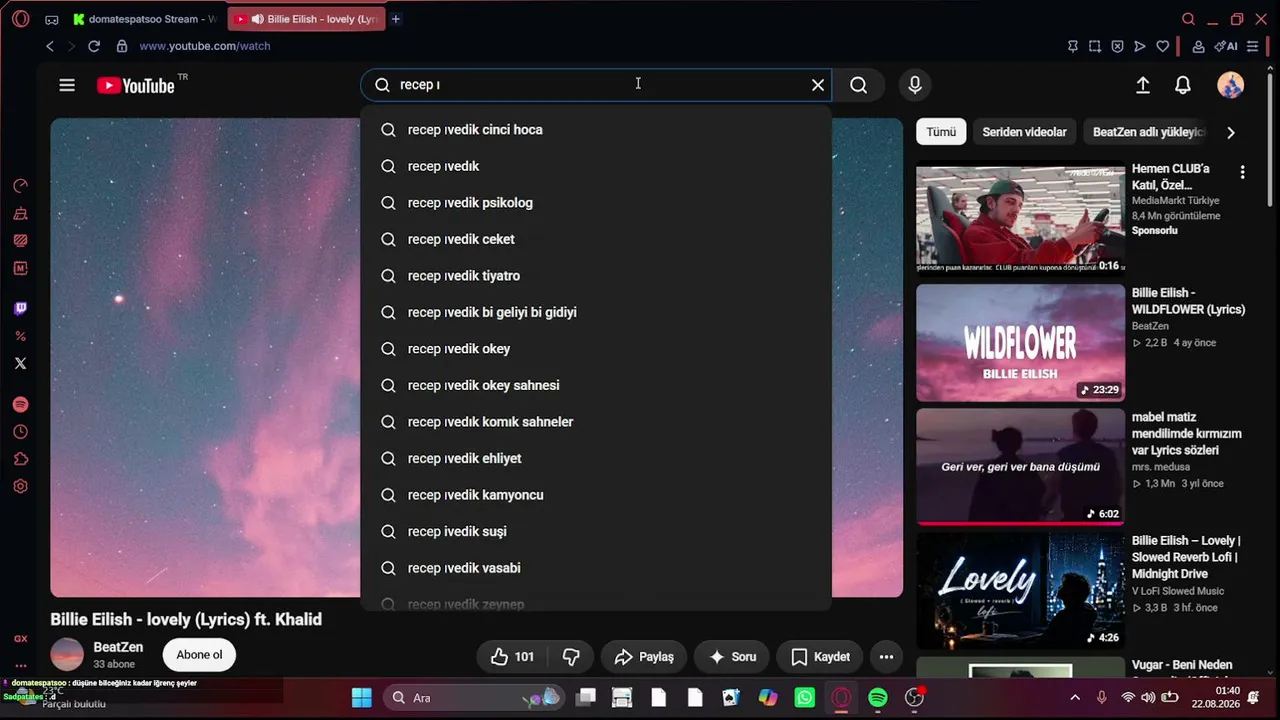Pick suggestion "recep ivedik okey sahnesi"
The image size is (1280, 720).
[x=596, y=385]
